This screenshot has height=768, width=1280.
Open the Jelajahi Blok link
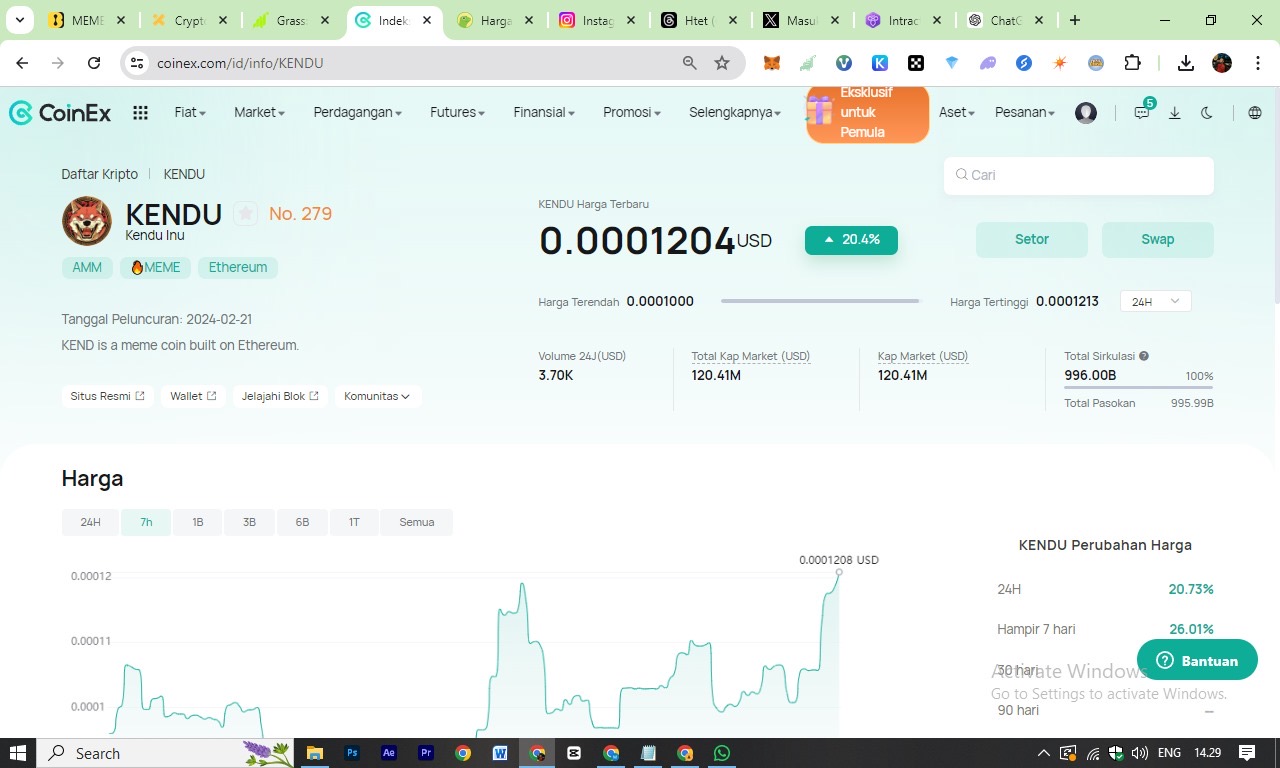pos(280,396)
